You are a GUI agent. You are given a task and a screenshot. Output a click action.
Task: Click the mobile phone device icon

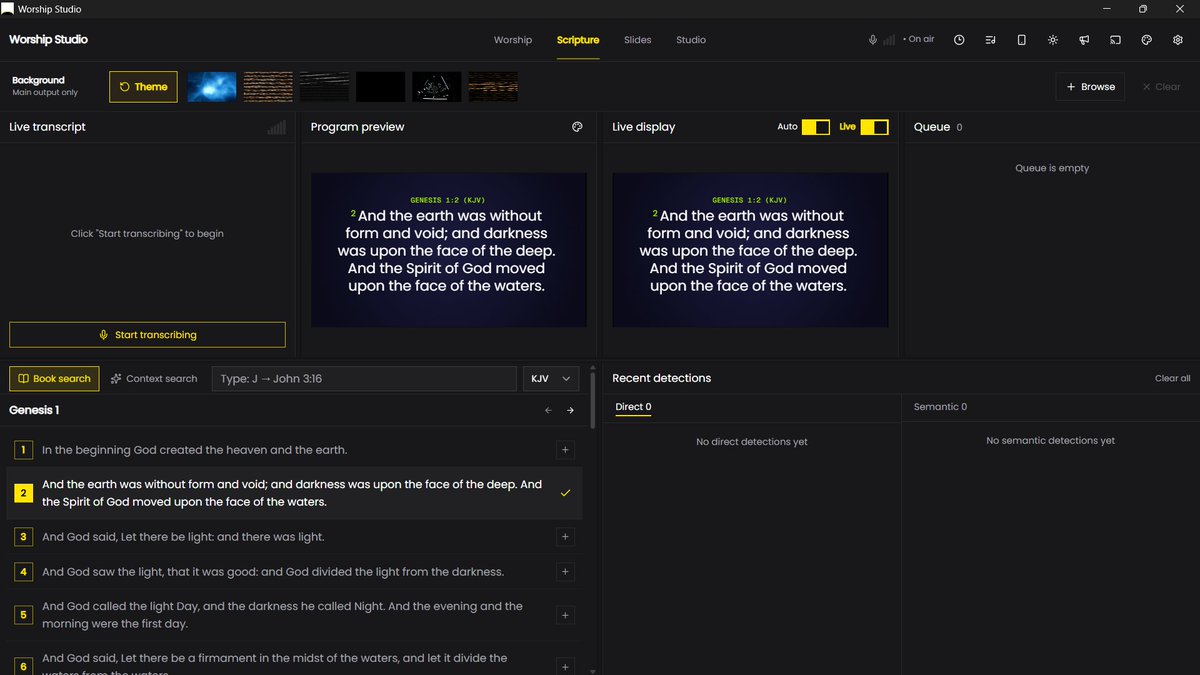1021,40
